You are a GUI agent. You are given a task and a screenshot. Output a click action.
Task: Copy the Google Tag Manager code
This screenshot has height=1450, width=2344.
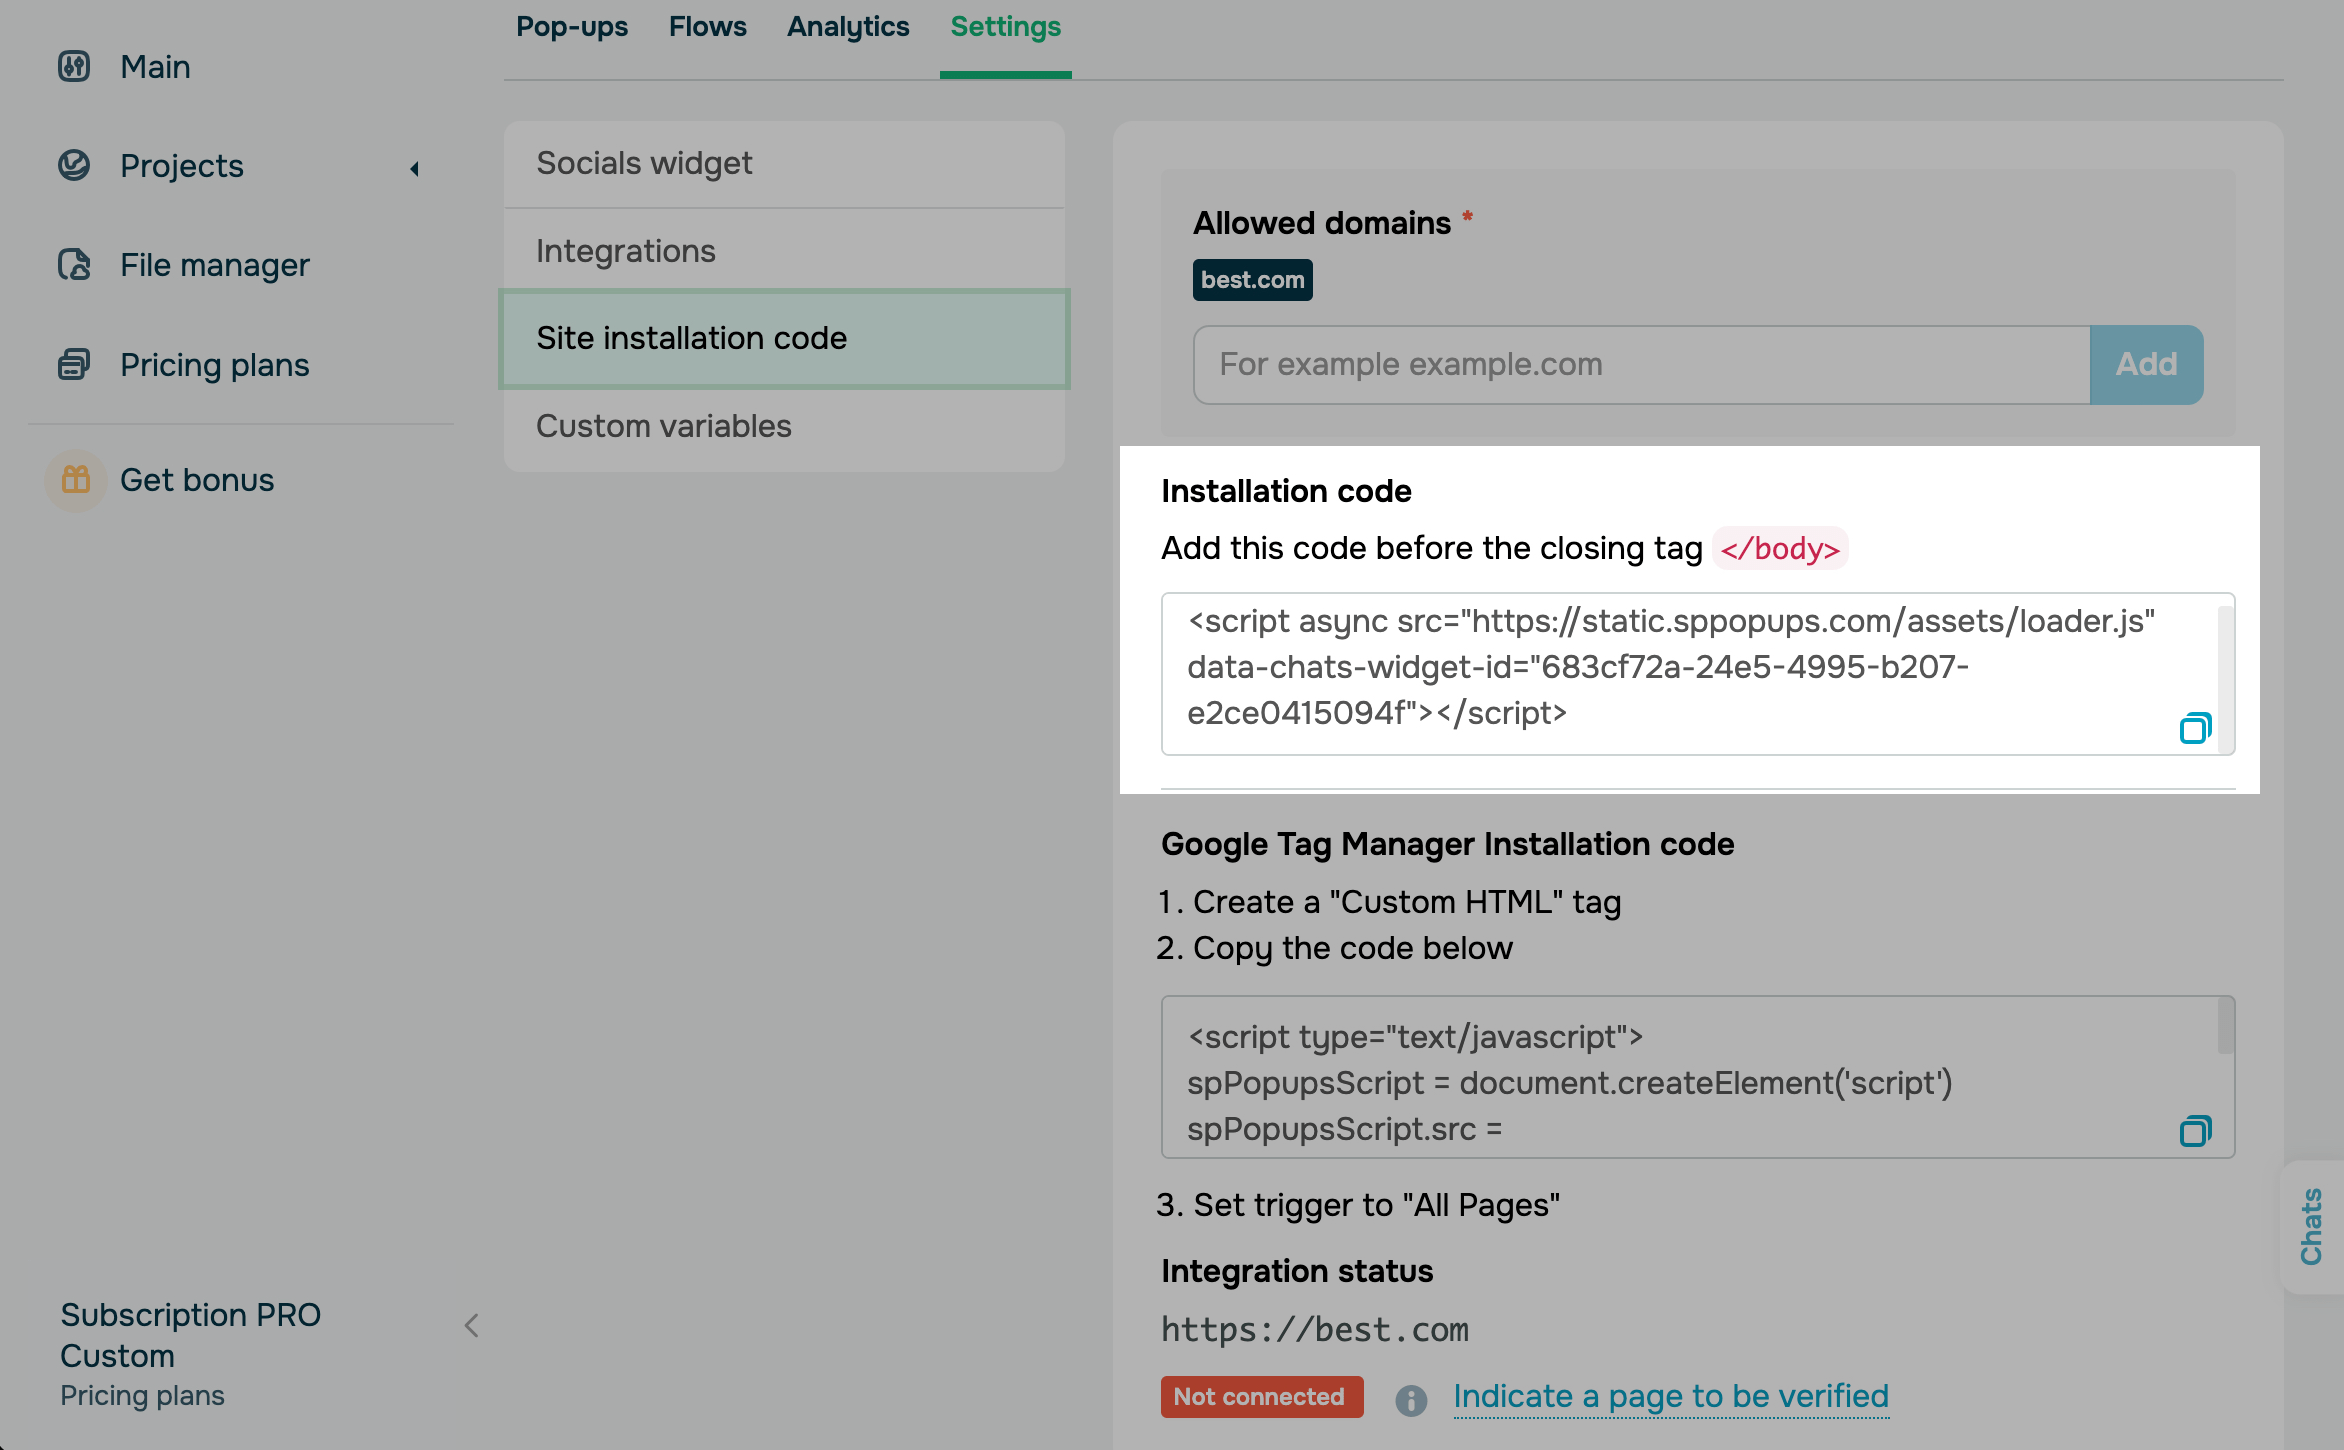click(2194, 1131)
